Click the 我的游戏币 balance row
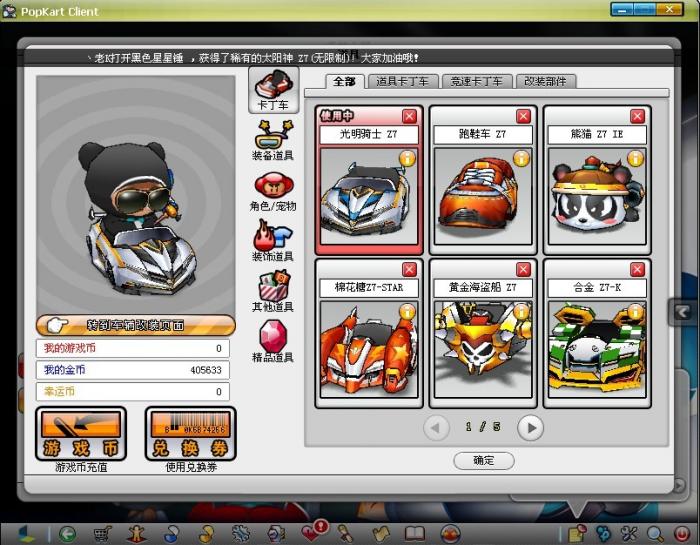 (133, 348)
